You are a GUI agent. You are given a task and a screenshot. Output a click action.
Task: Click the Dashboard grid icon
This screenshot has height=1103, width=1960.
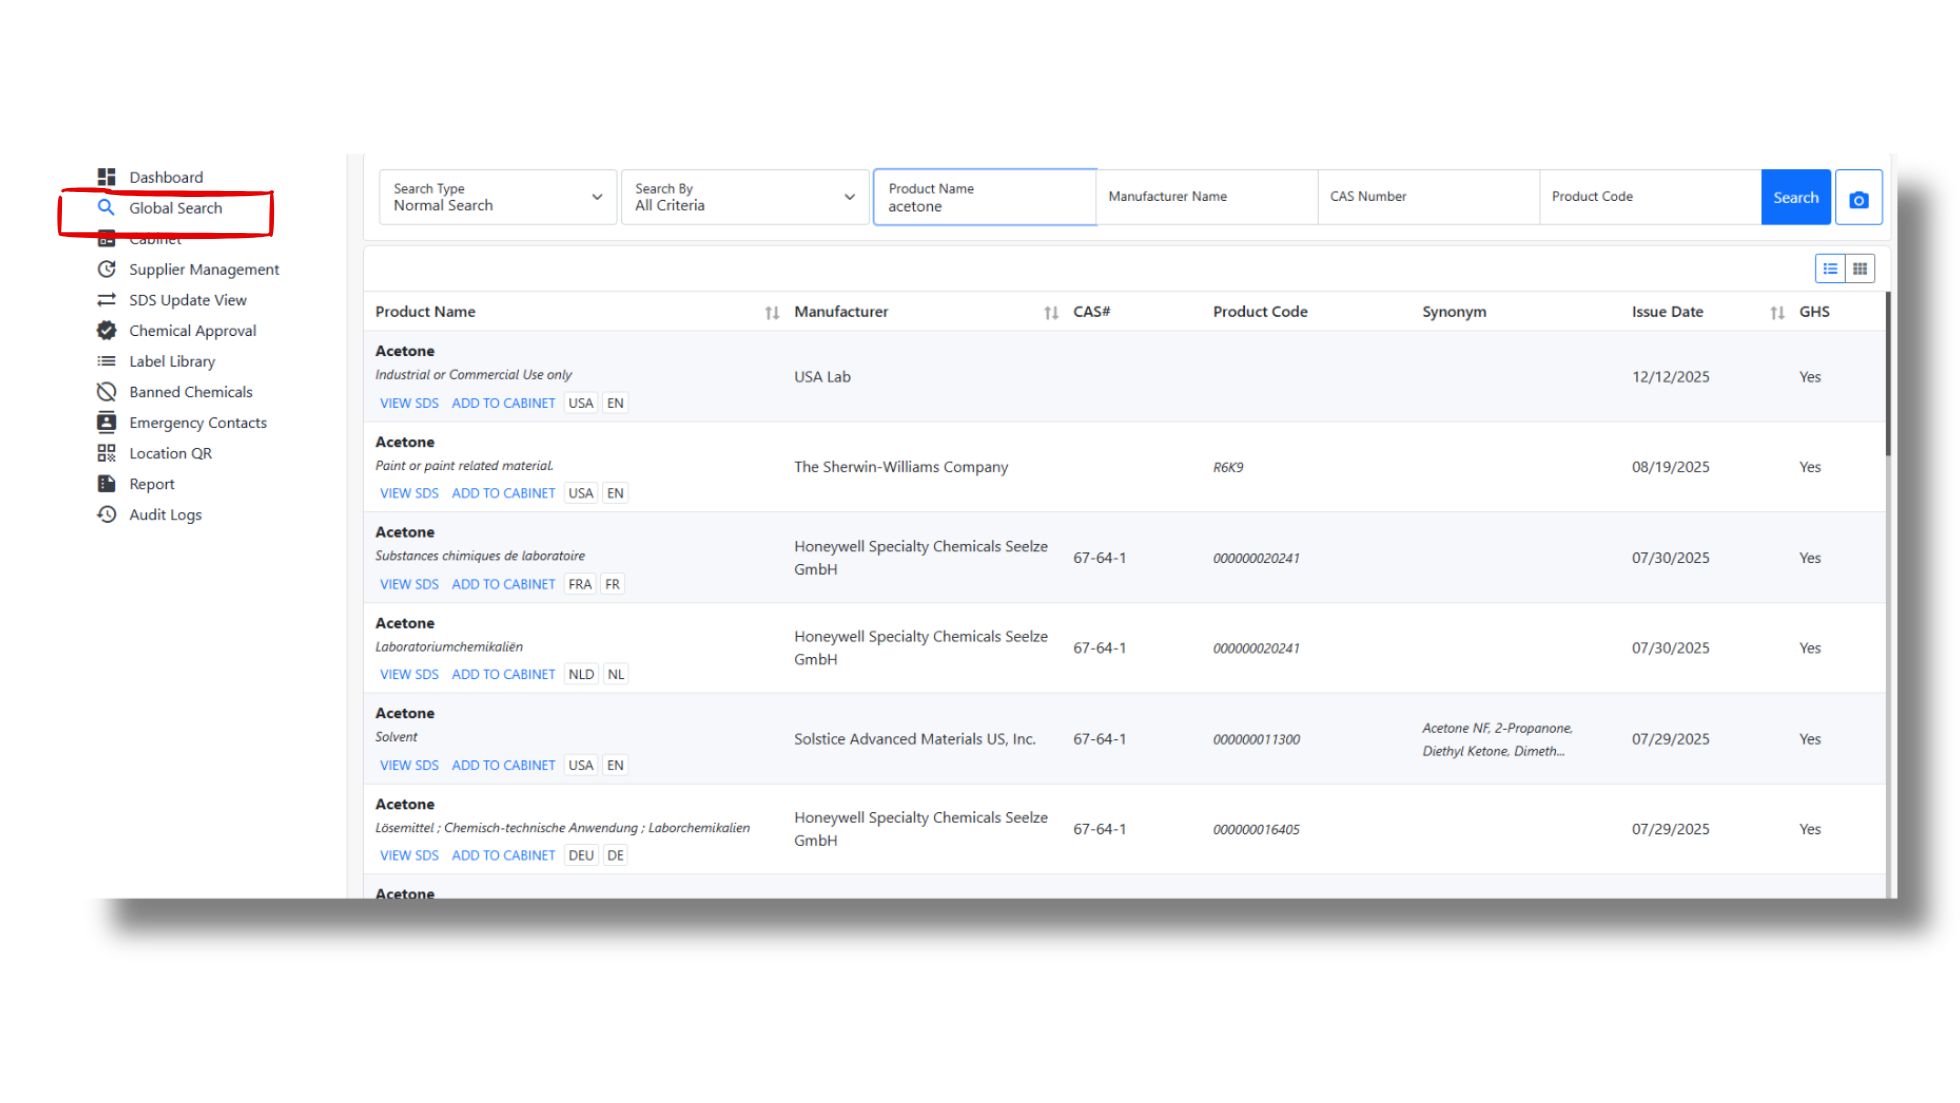[106, 177]
